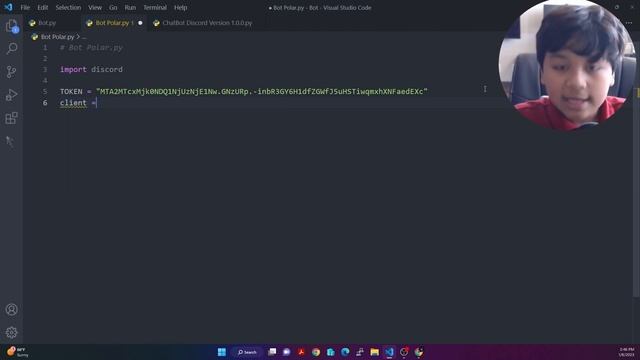The width and height of the screenshot is (640, 360).
Task: Select the Bot Polar.py editor tab
Action: click(x=114, y=23)
